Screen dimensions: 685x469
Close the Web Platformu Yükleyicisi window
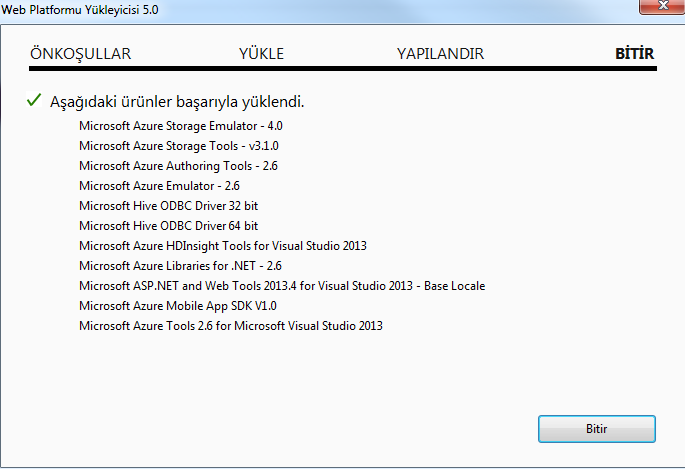pos(662,7)
